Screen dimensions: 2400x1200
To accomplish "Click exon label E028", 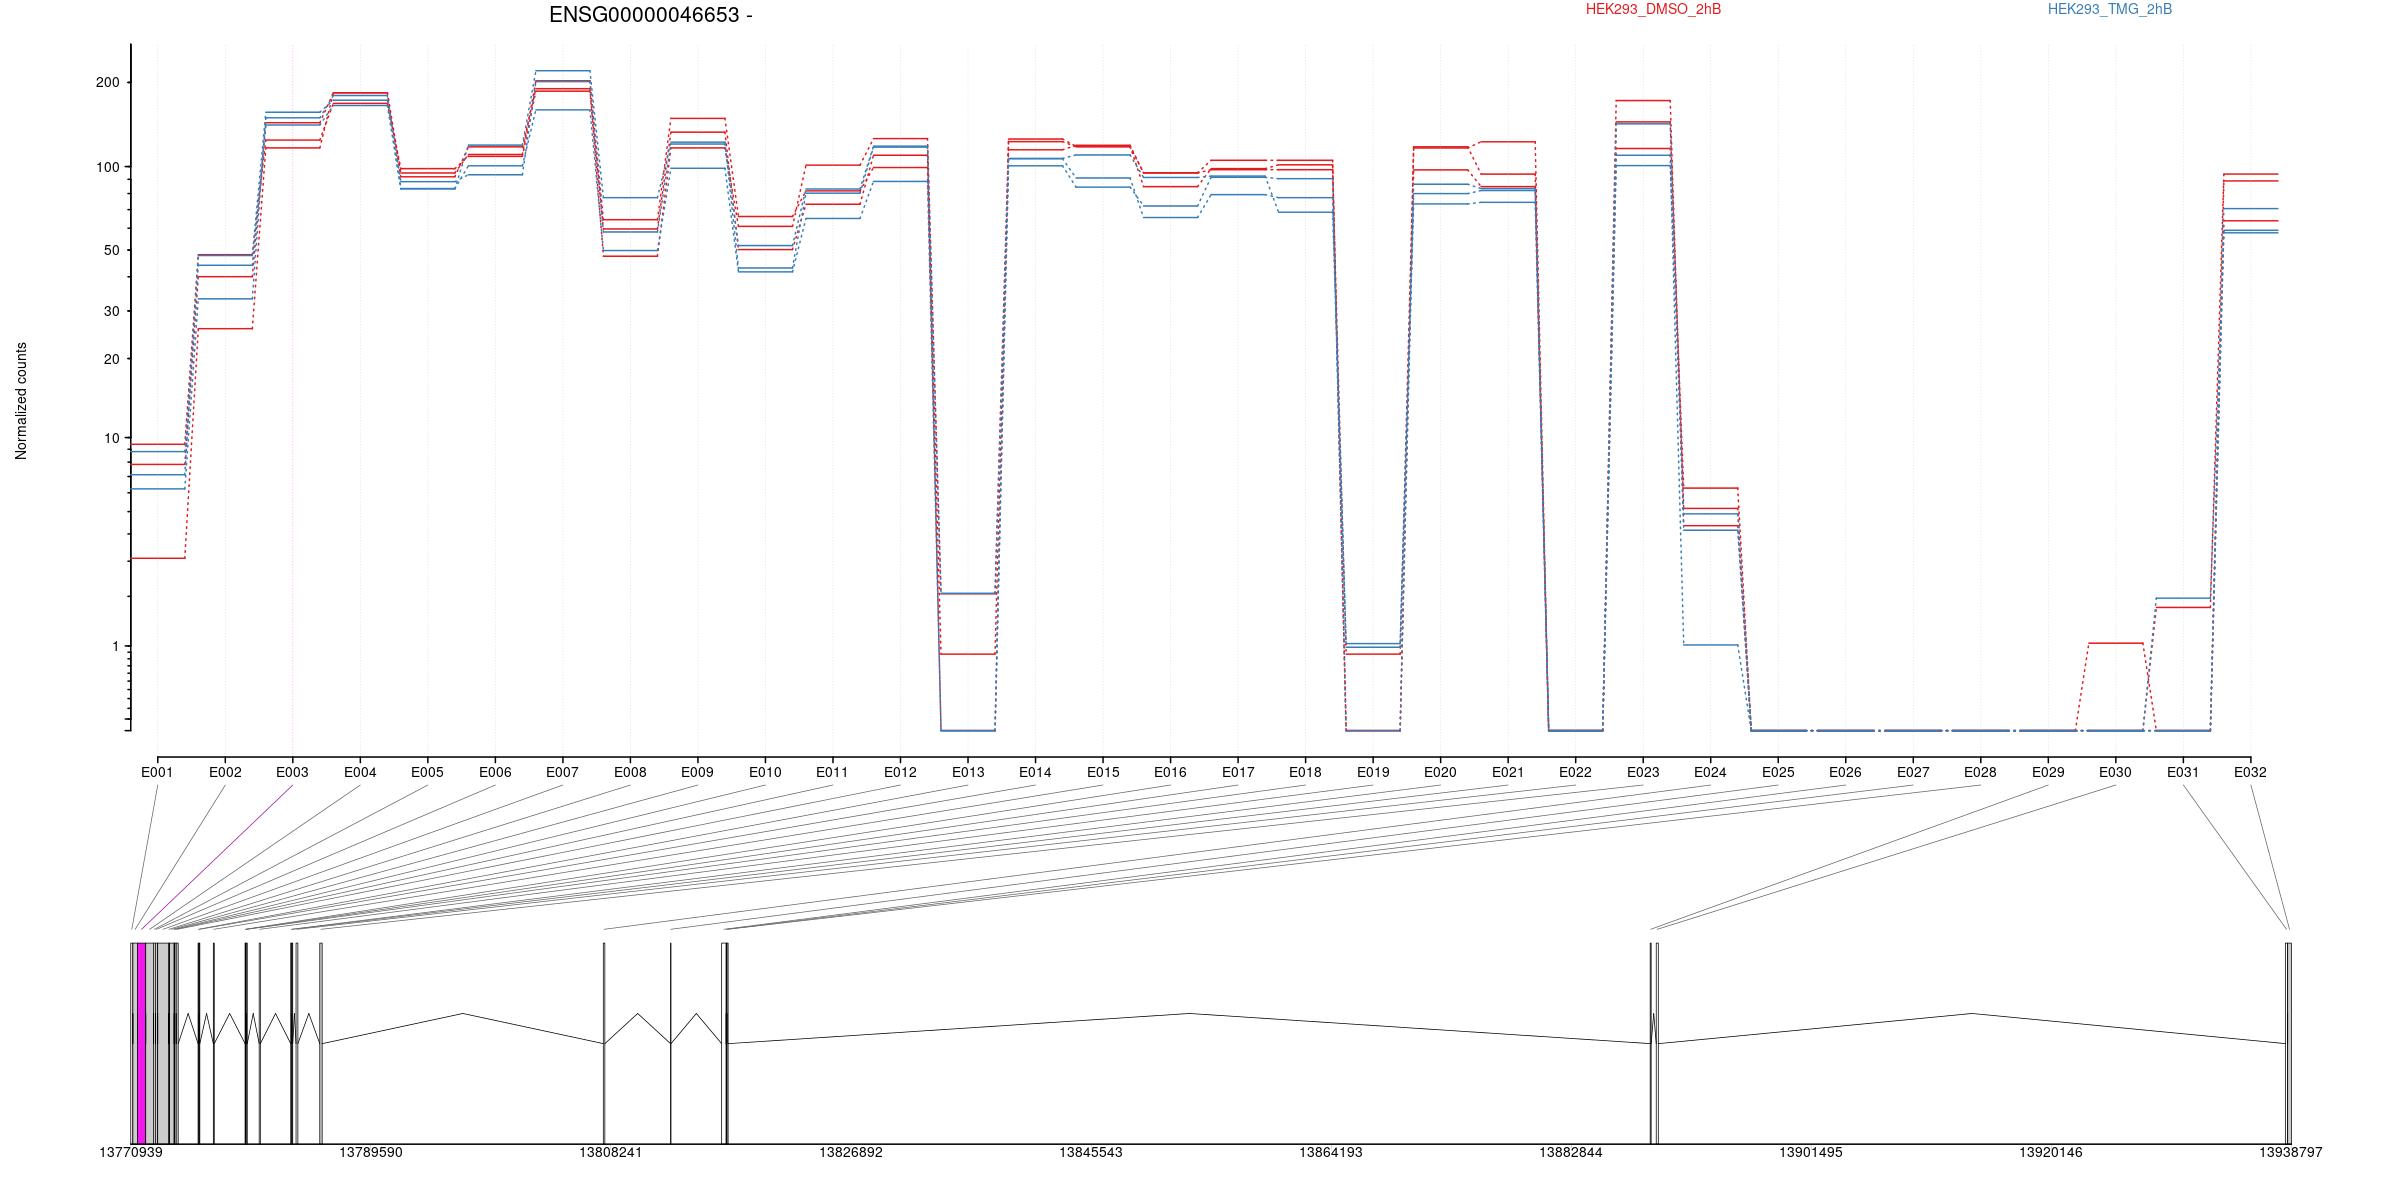I will 1980,772.
